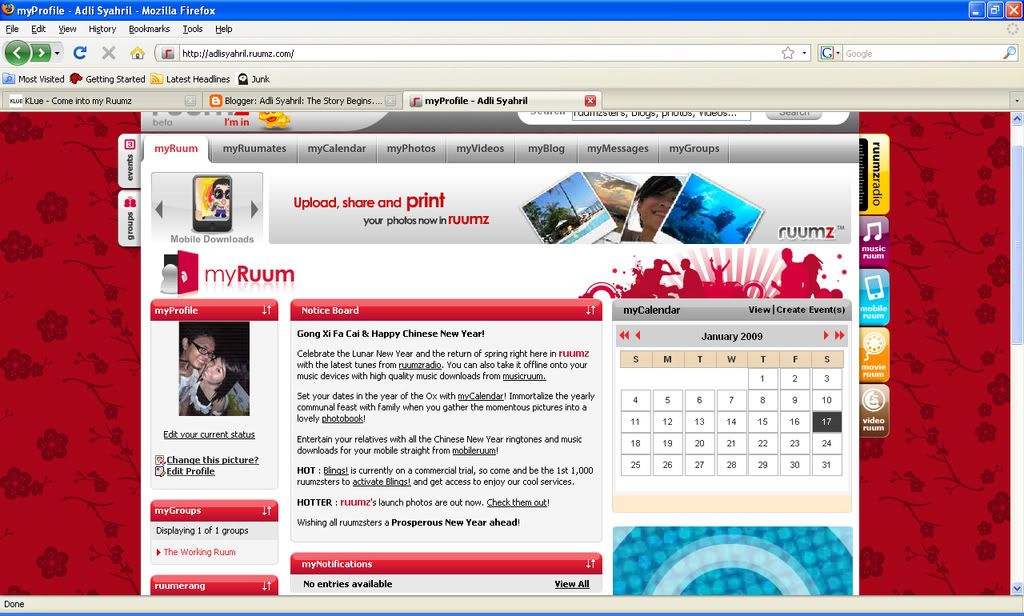
Task: Switch to the myRuumates tab
Action: [x=254, y=148]
